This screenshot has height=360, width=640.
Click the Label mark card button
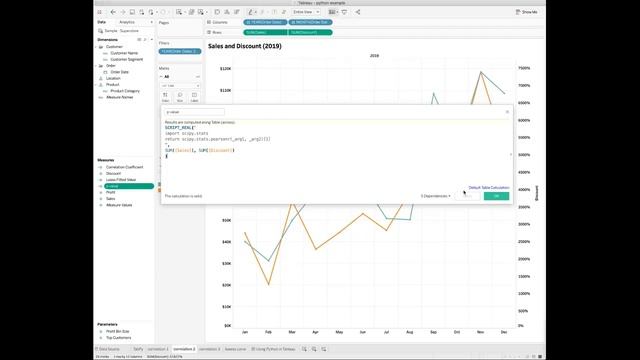194,97
